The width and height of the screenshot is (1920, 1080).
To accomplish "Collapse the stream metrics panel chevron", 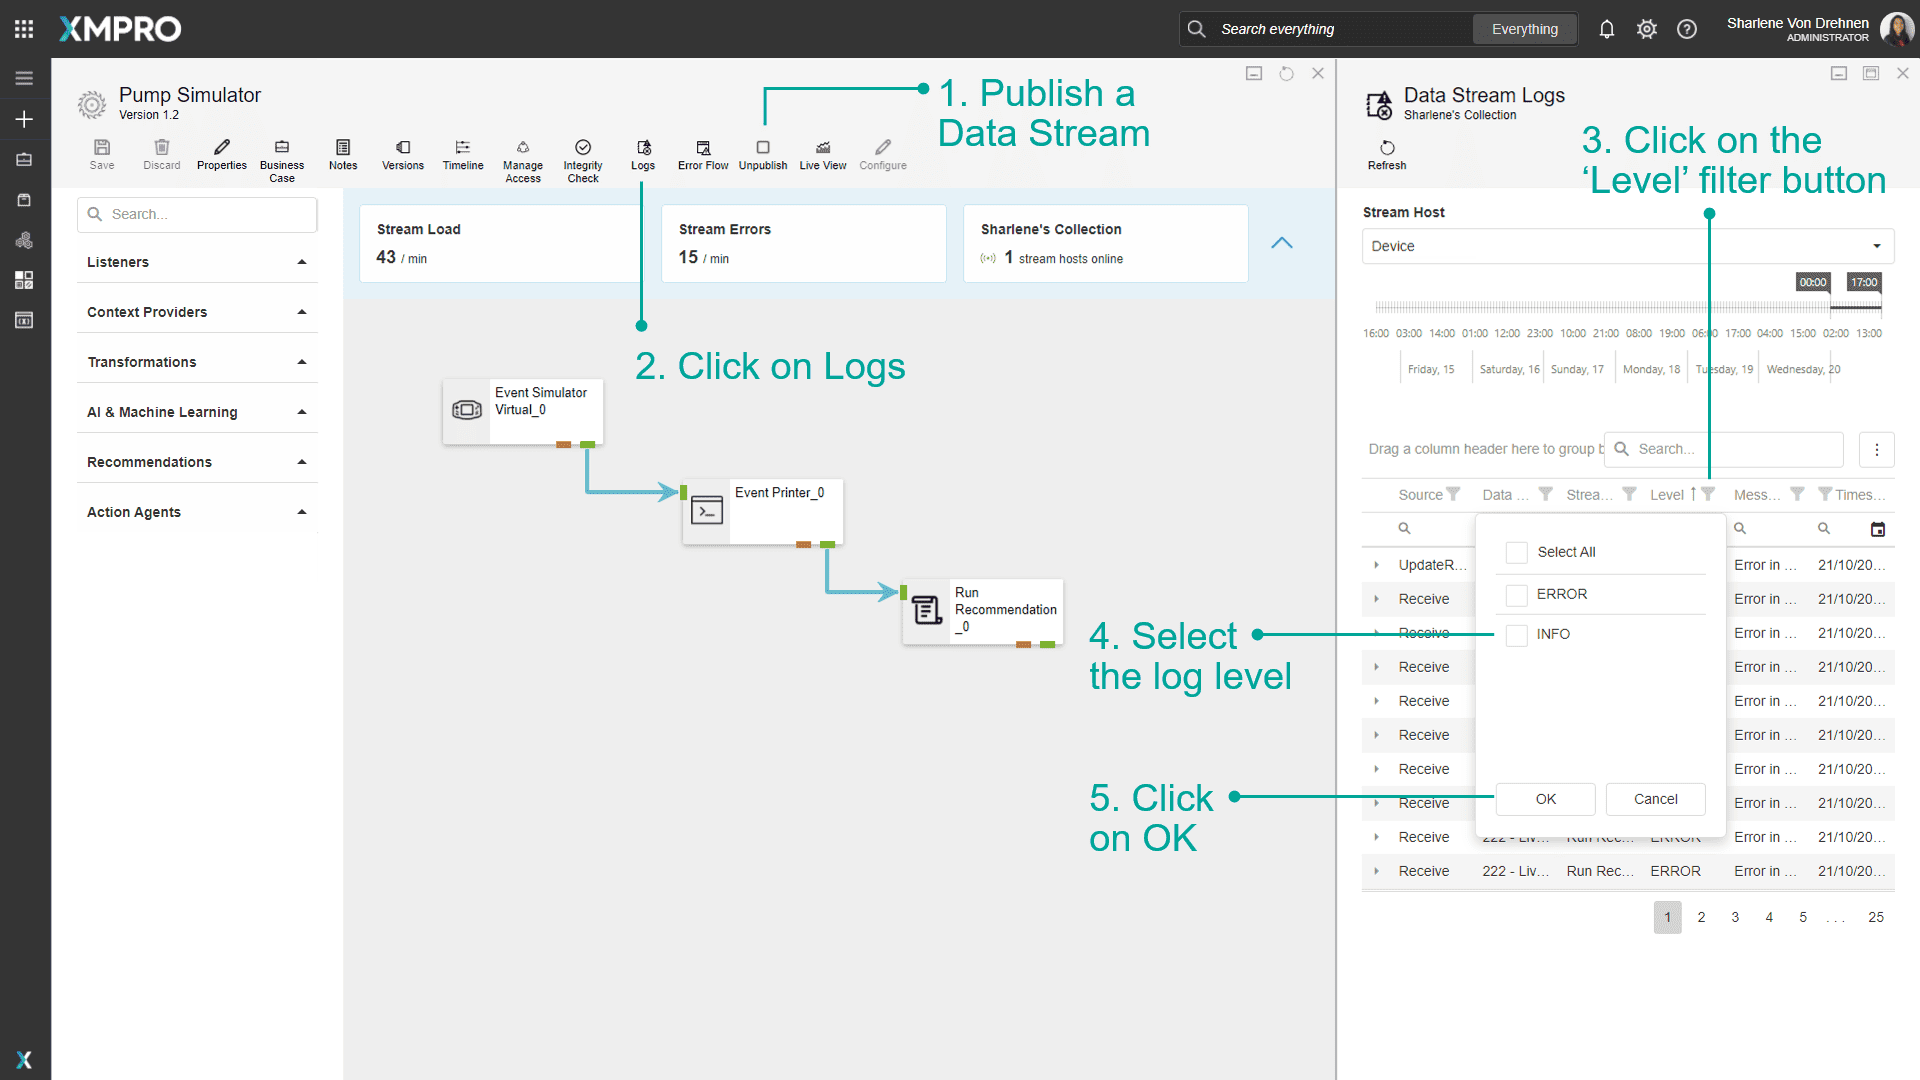I will pos(1282,243).
